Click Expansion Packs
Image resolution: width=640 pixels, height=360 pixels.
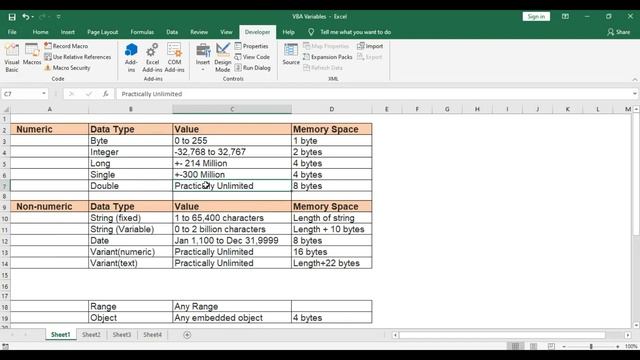coord(328,57)
